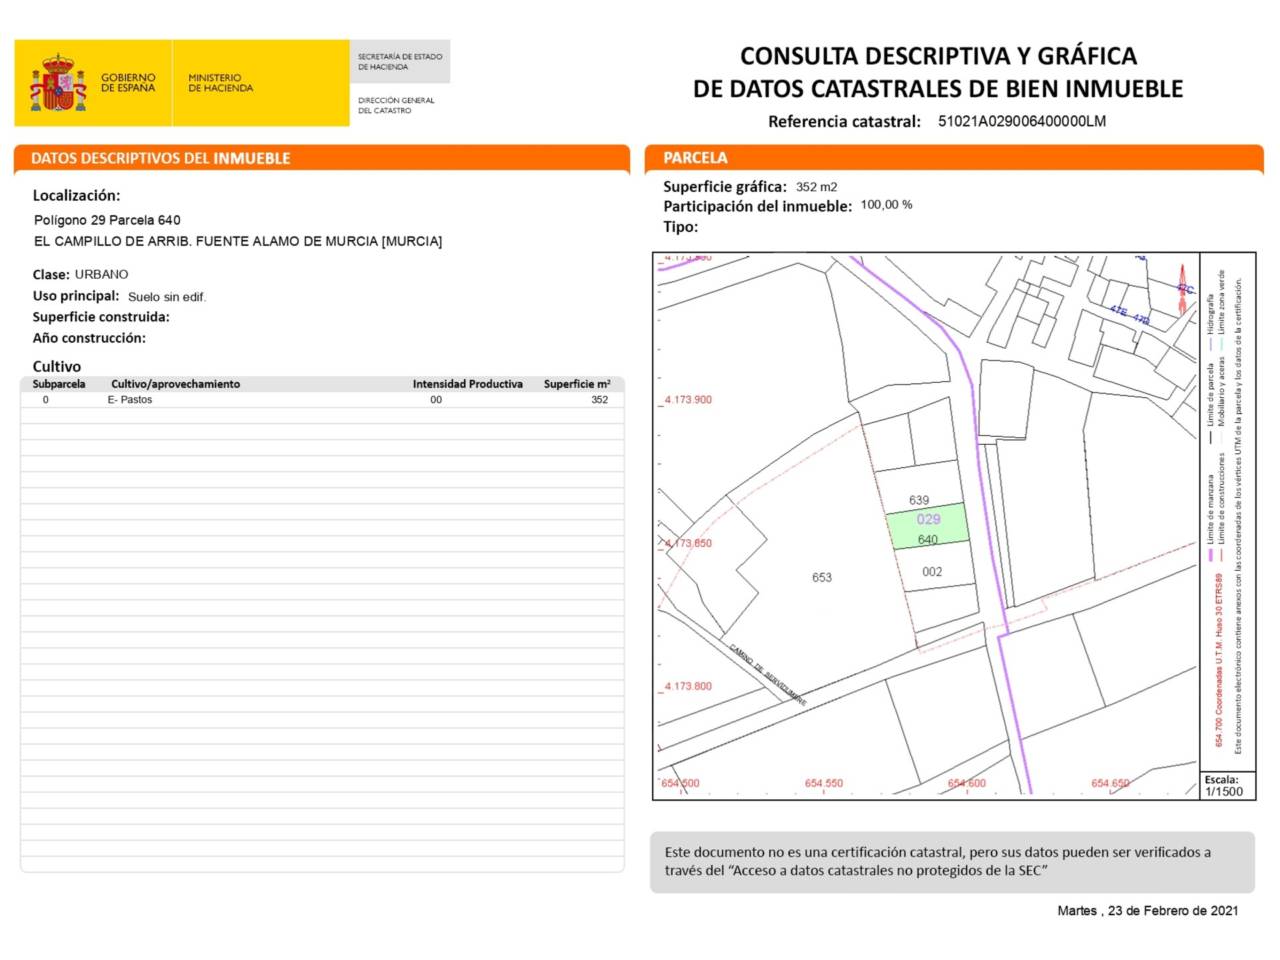Screen dimensions: 1280x960
Task: Click the "Subparcela" column header
Action: [59, 384]
